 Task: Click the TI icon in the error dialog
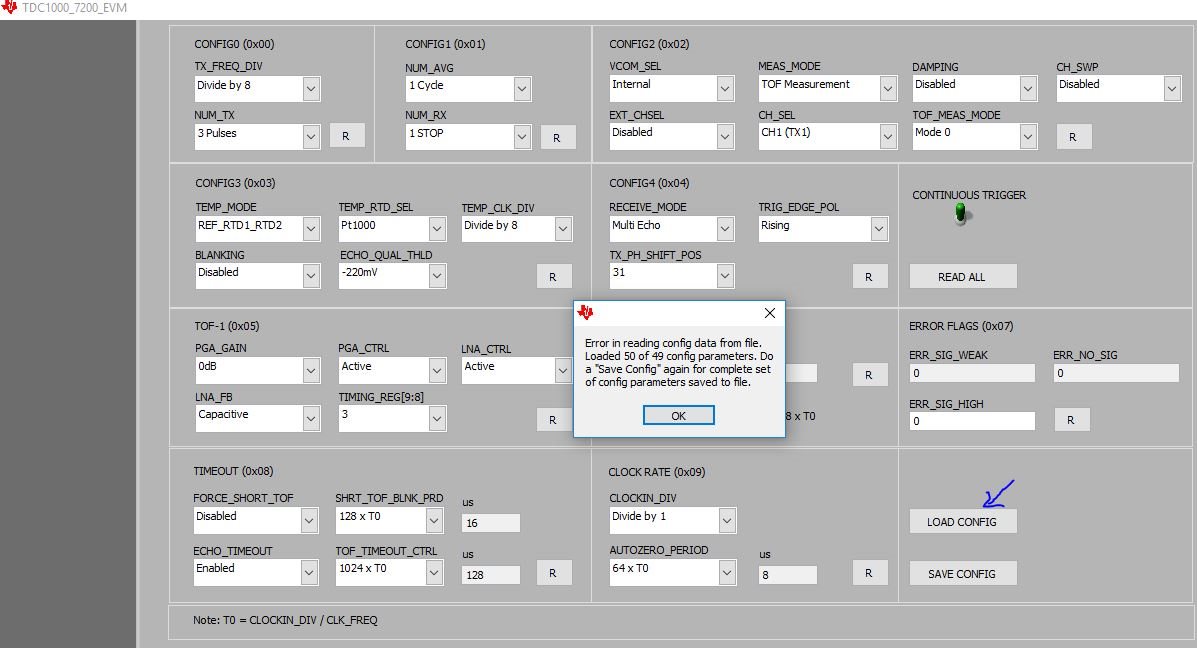click(x=585, y=312)
